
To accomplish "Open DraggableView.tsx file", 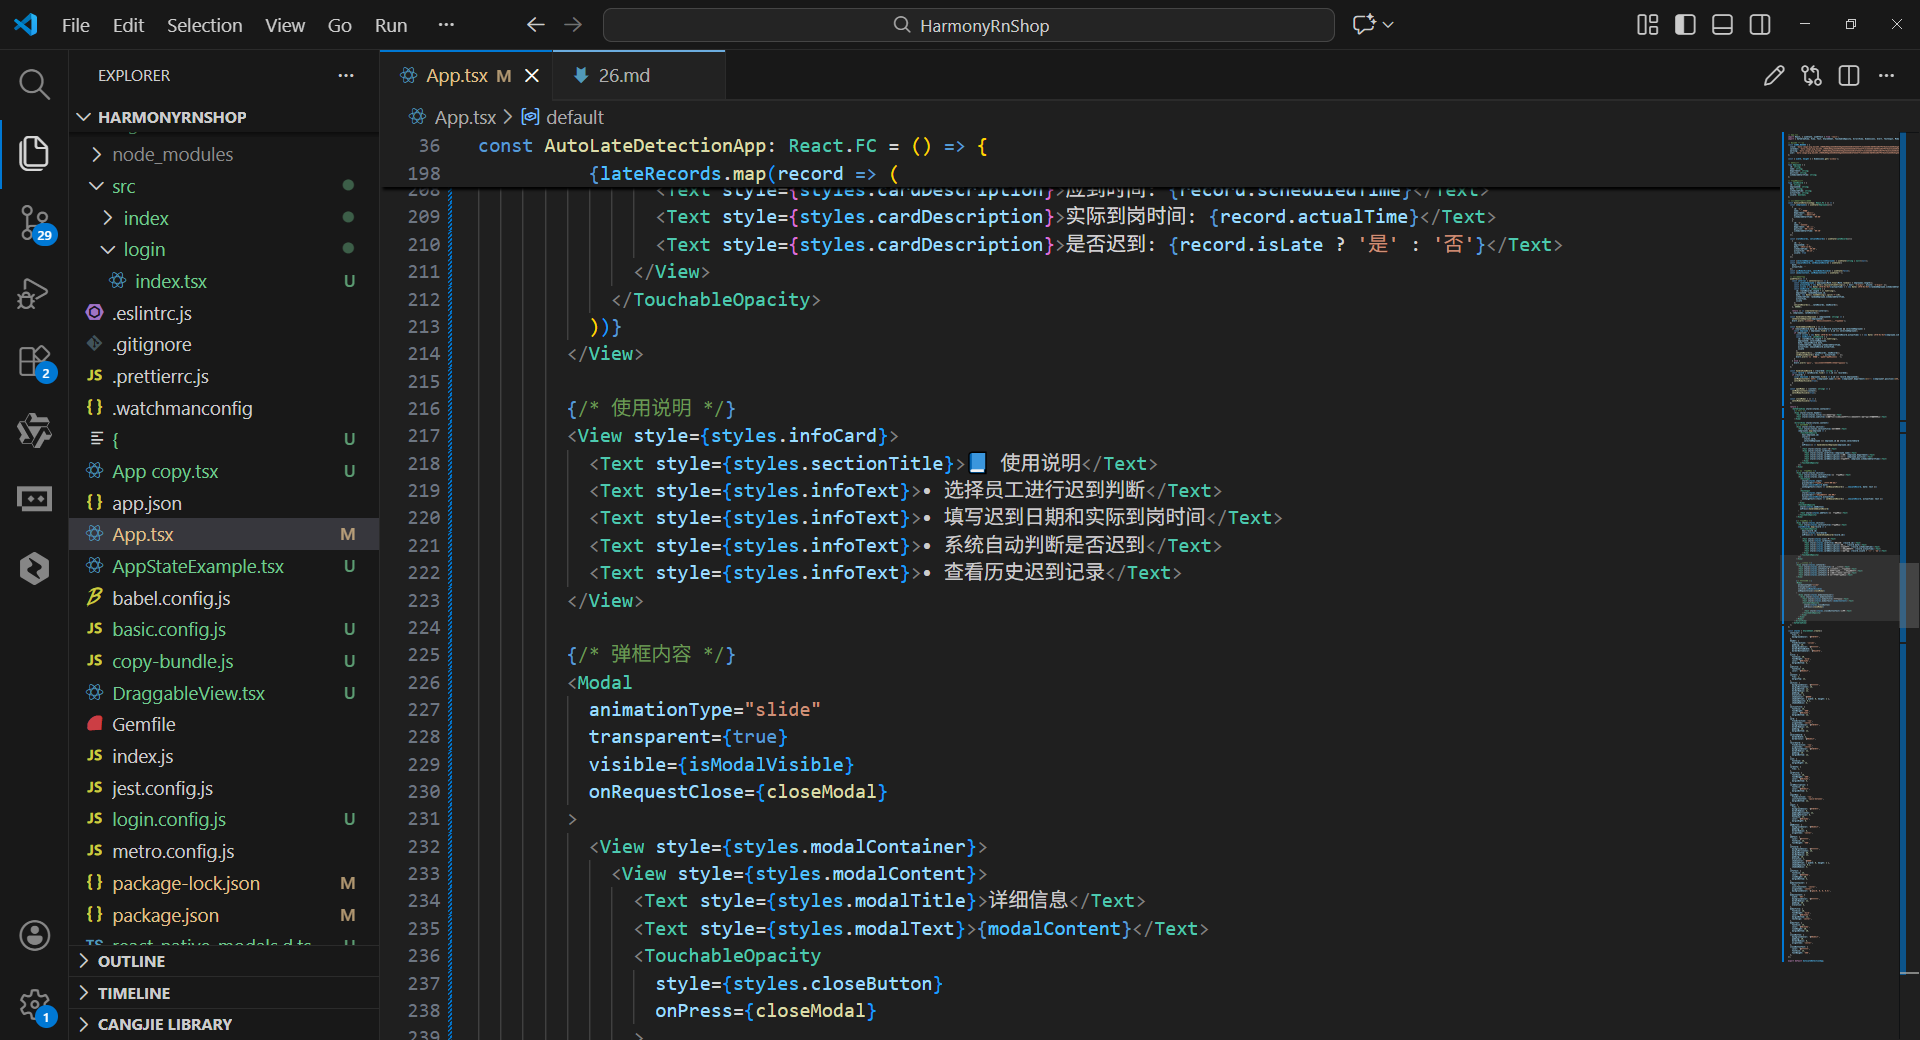I will [x=224, y=693].
